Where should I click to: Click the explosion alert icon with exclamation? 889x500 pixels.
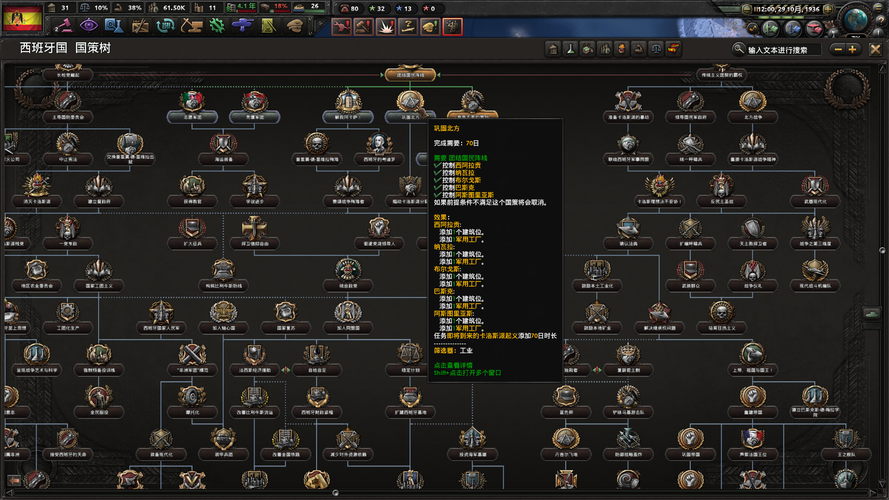[x=386, y=27]
